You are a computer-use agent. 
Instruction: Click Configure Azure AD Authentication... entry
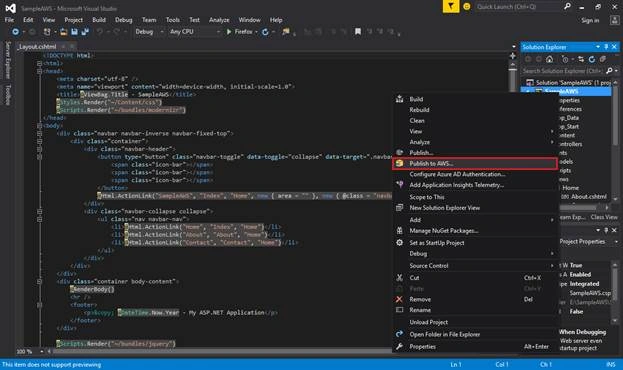point(476,174)
